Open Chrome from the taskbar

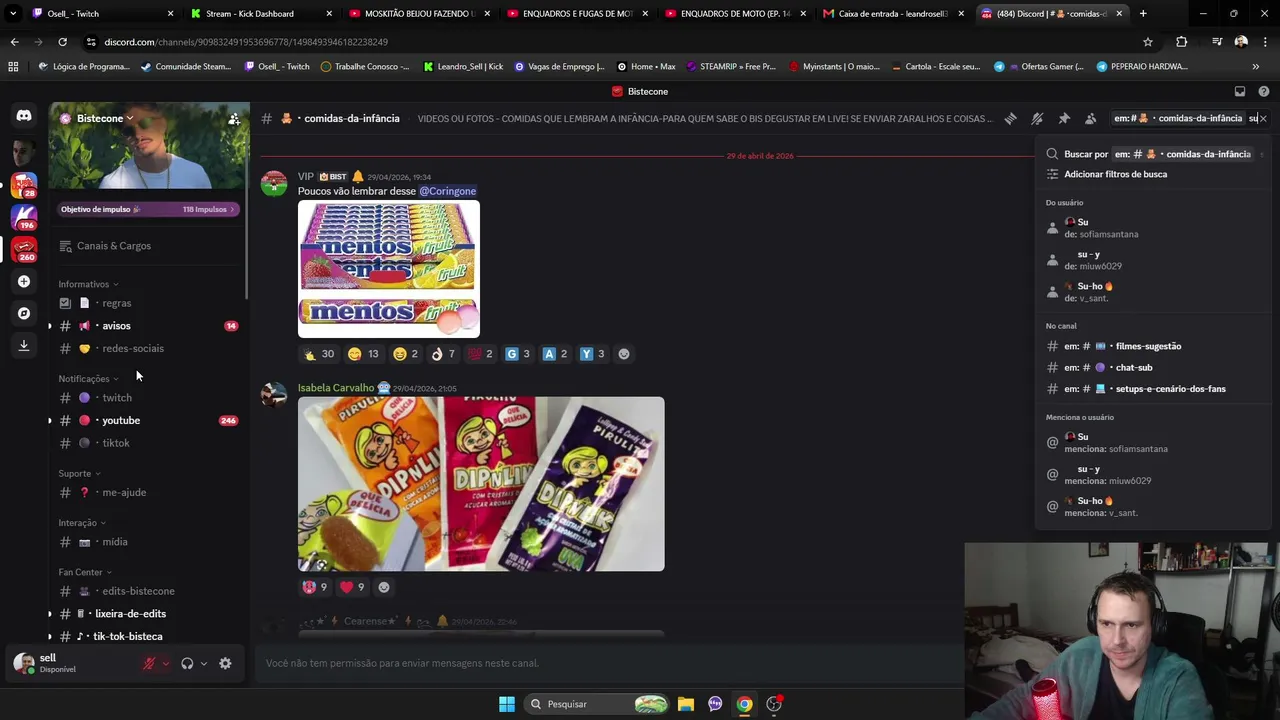(745, 704)
